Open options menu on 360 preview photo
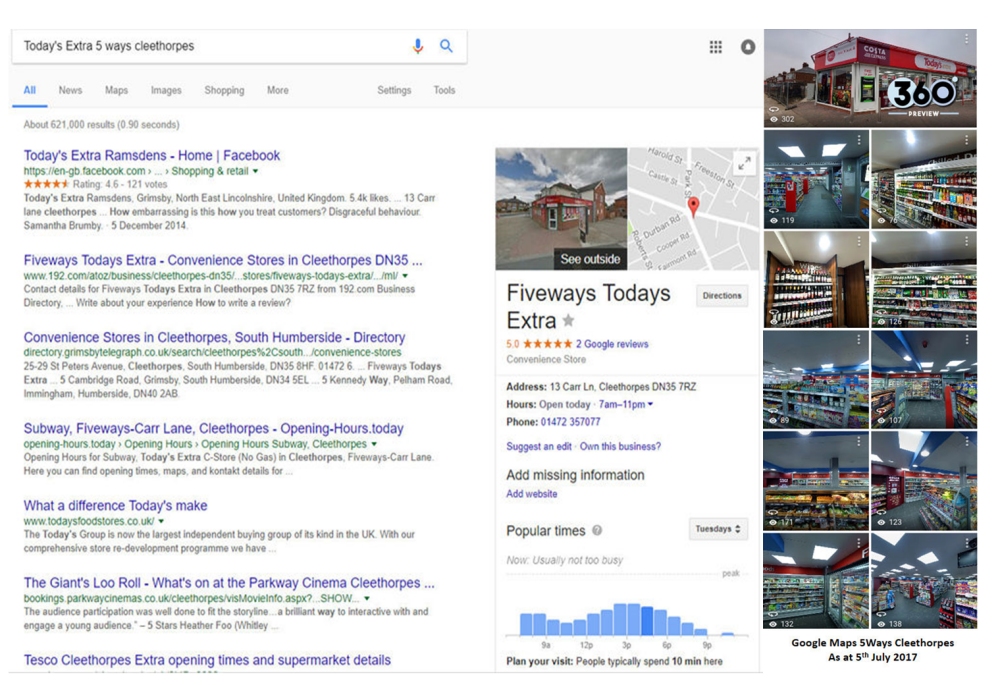The width and height of the screenshot is (1000, 685). (966, 39)
